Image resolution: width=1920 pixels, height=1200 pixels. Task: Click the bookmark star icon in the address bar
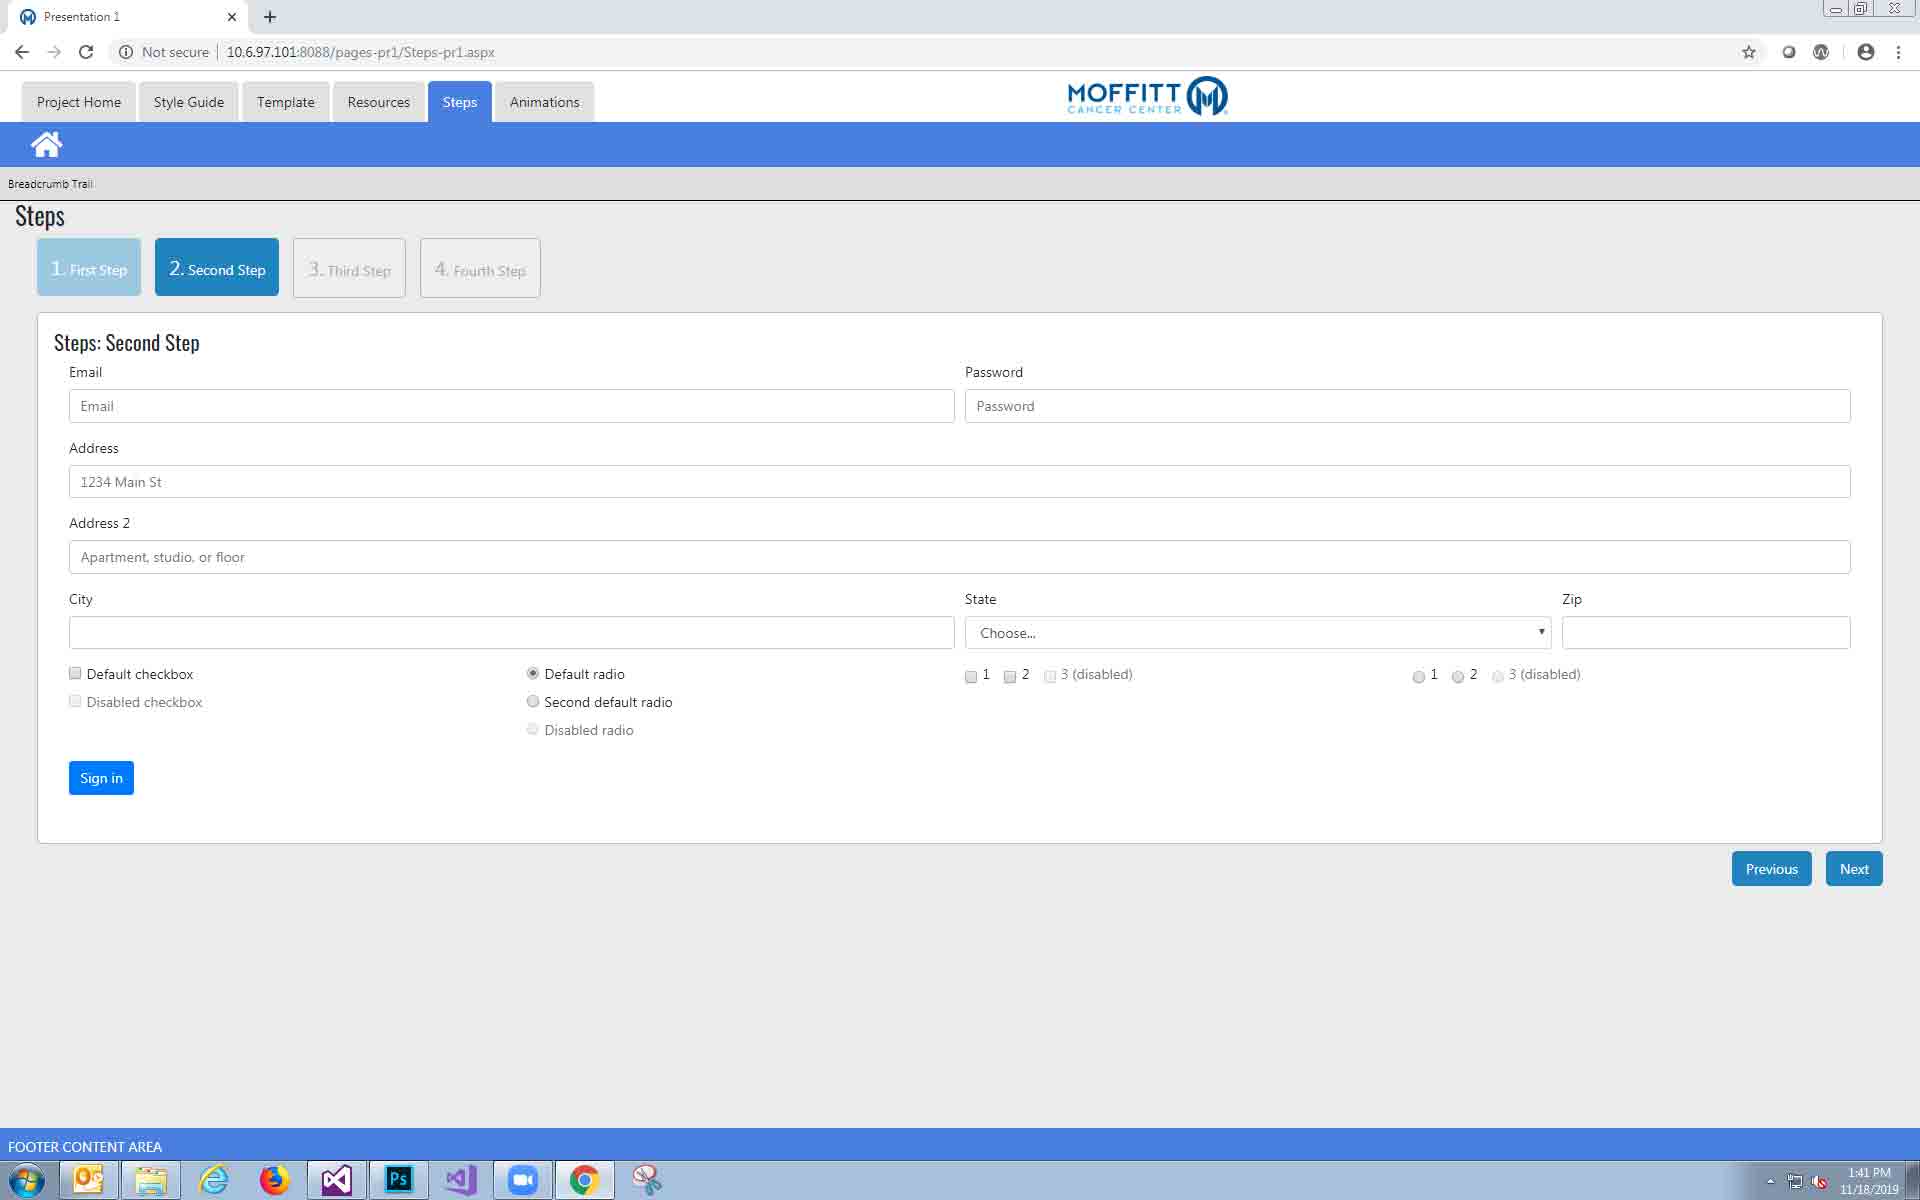pos(1748,52)
